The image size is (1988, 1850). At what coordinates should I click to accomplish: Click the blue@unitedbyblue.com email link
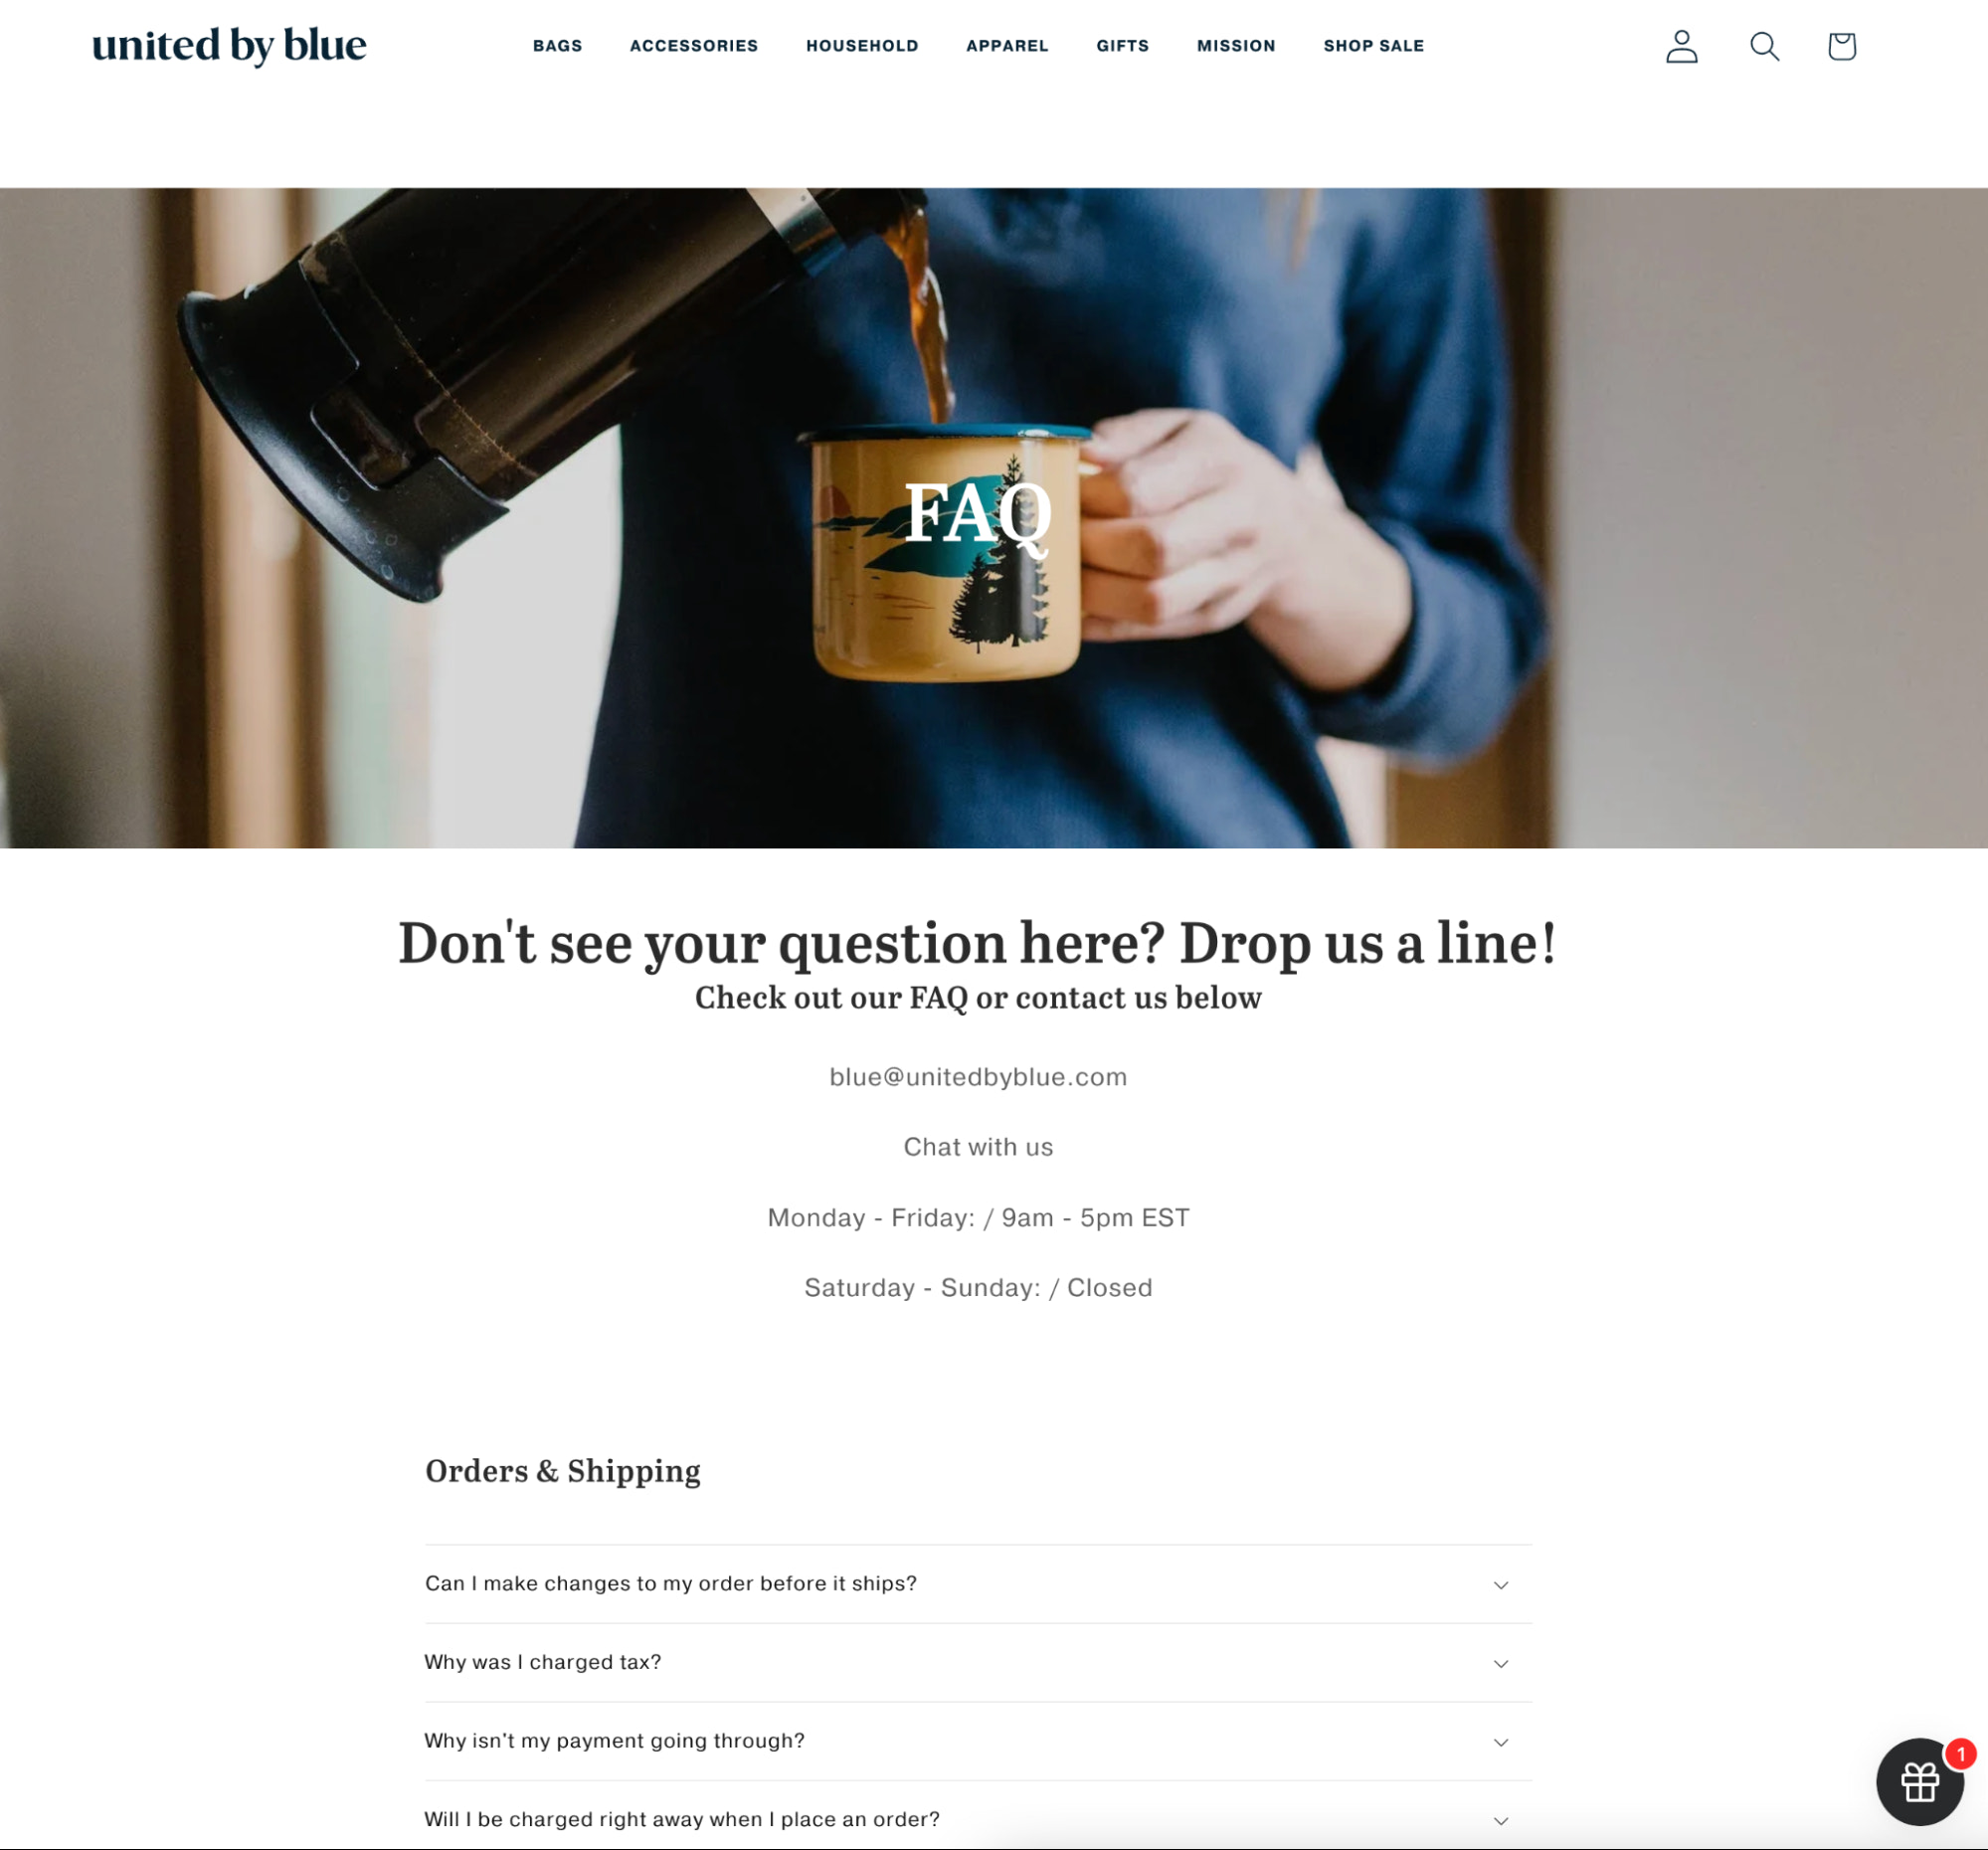tap(977, 1074)
